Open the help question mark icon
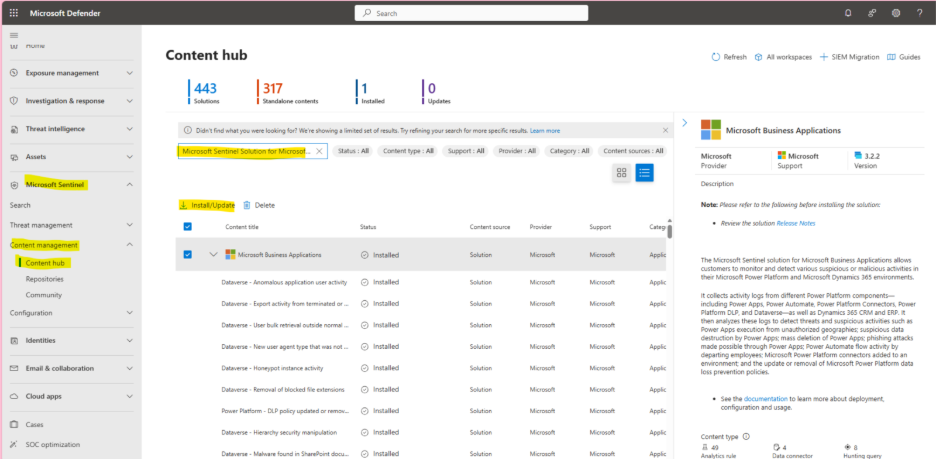Image resolution: width=936 pixels, height=459 pixels. [x=919, y=13]
